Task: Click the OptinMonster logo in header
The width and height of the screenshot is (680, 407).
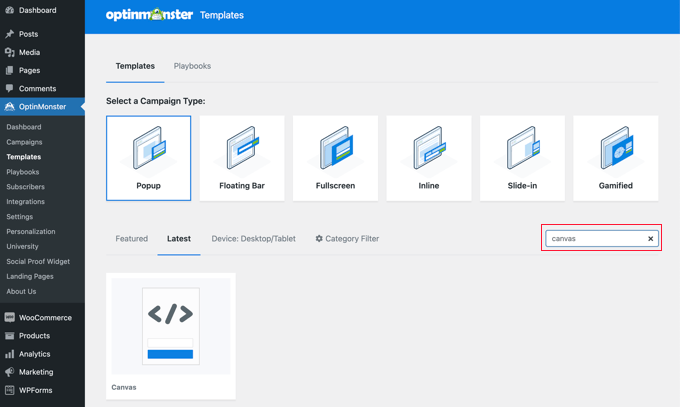Action: click(149, 15)
